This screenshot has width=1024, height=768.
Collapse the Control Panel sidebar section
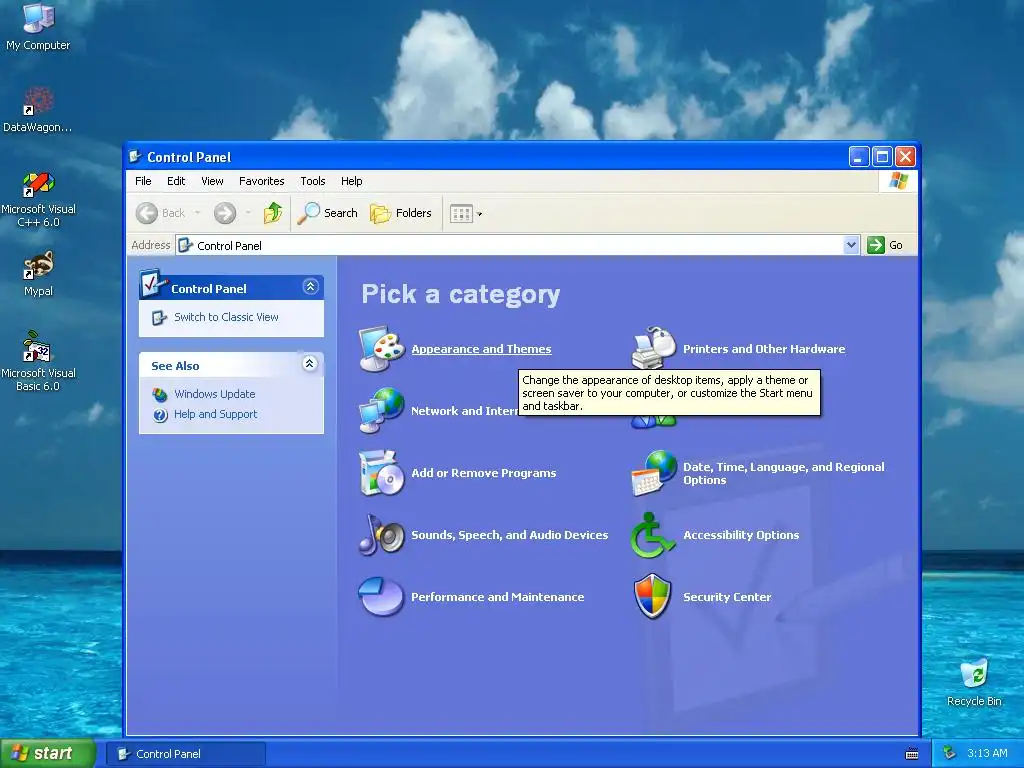click(310, 287)
